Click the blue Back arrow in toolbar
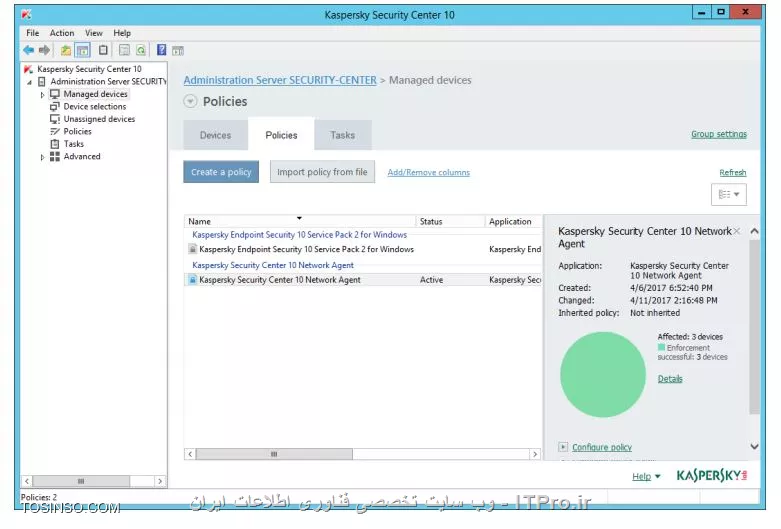Viewport: 781px width, 529px height. pyautogui.click(x=28, y=50)
